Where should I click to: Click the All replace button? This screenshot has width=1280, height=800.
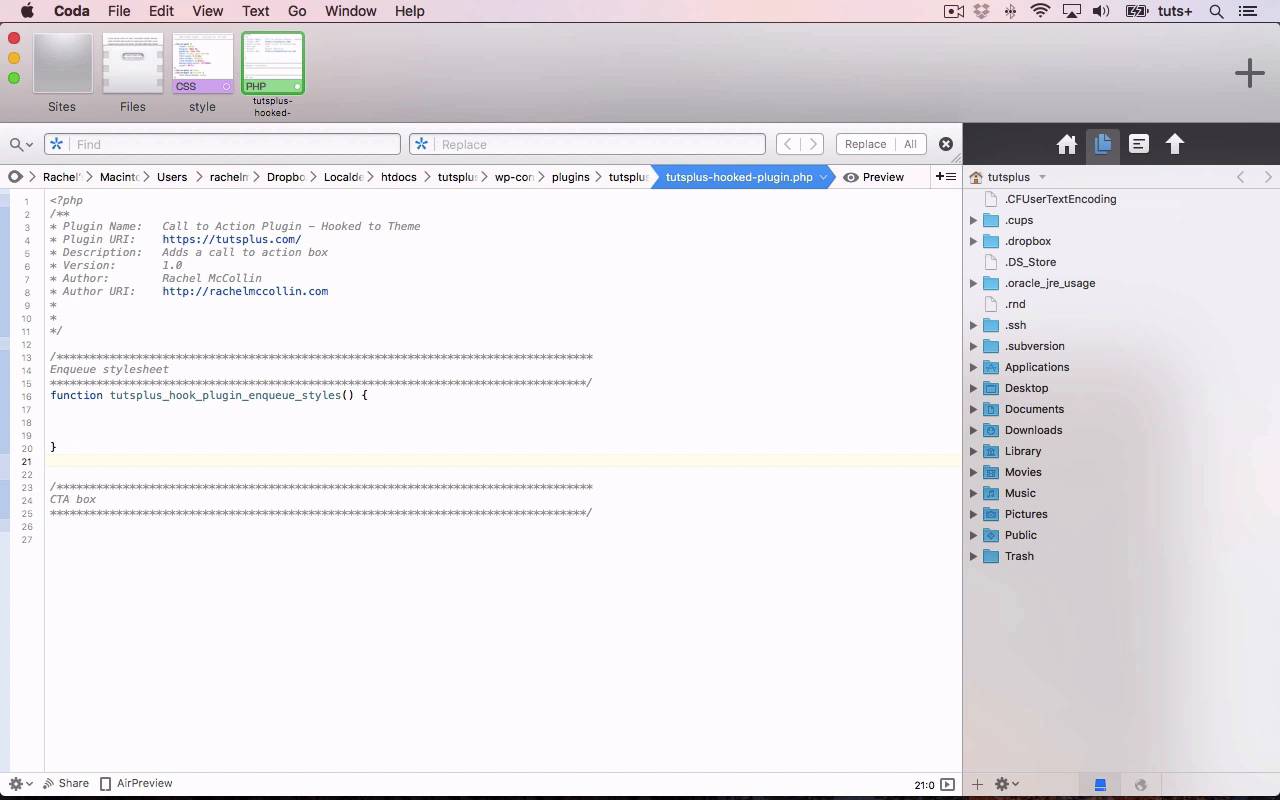click(910, 144)
